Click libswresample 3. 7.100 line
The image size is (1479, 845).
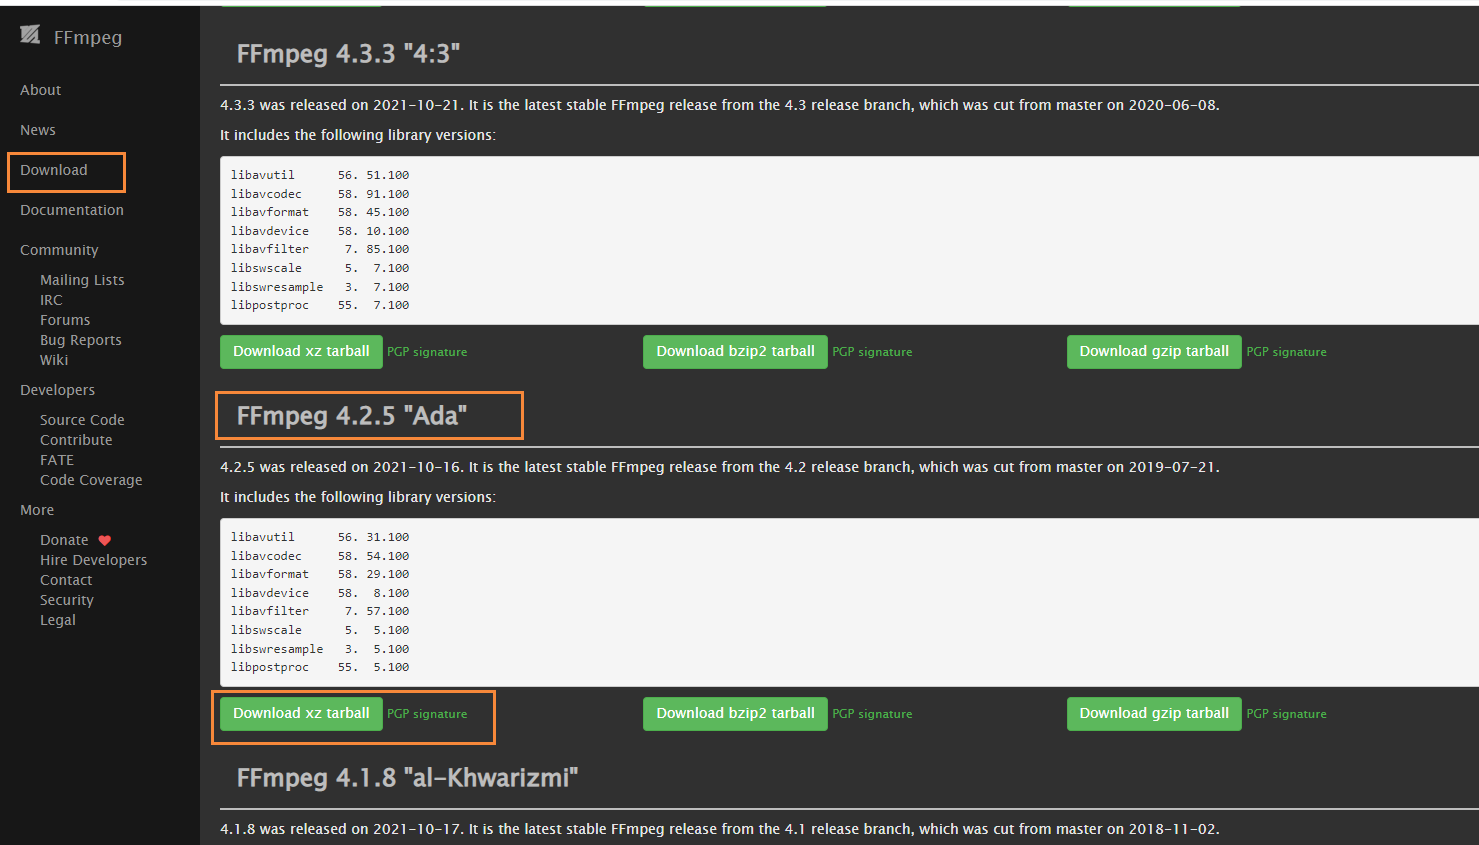coord(320,287)
